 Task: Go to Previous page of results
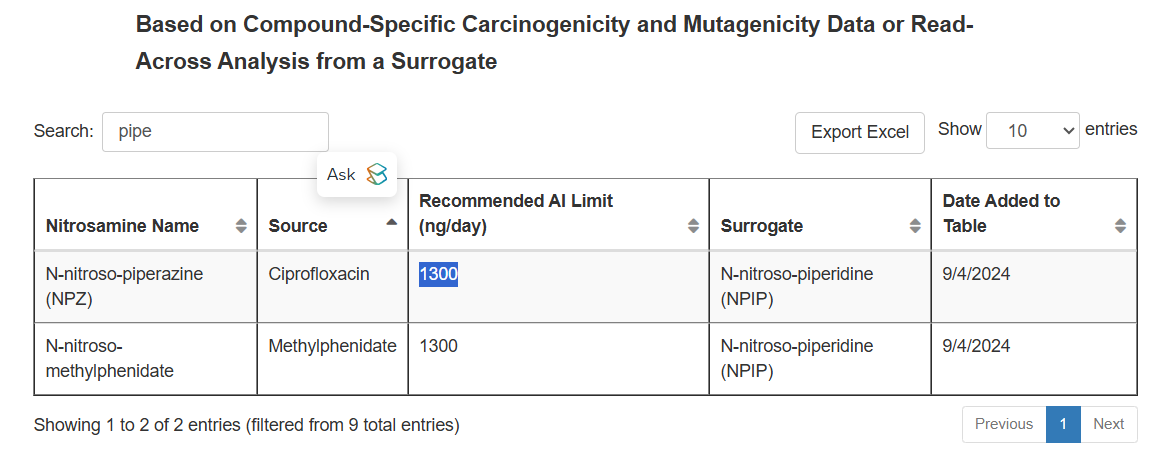point(1004,424)
